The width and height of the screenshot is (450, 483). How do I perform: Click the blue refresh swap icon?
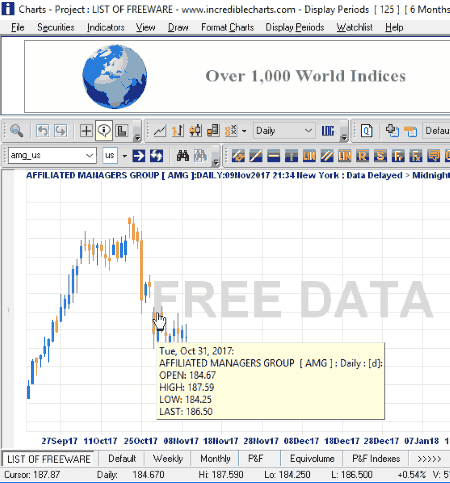click(x=156, y=156)
